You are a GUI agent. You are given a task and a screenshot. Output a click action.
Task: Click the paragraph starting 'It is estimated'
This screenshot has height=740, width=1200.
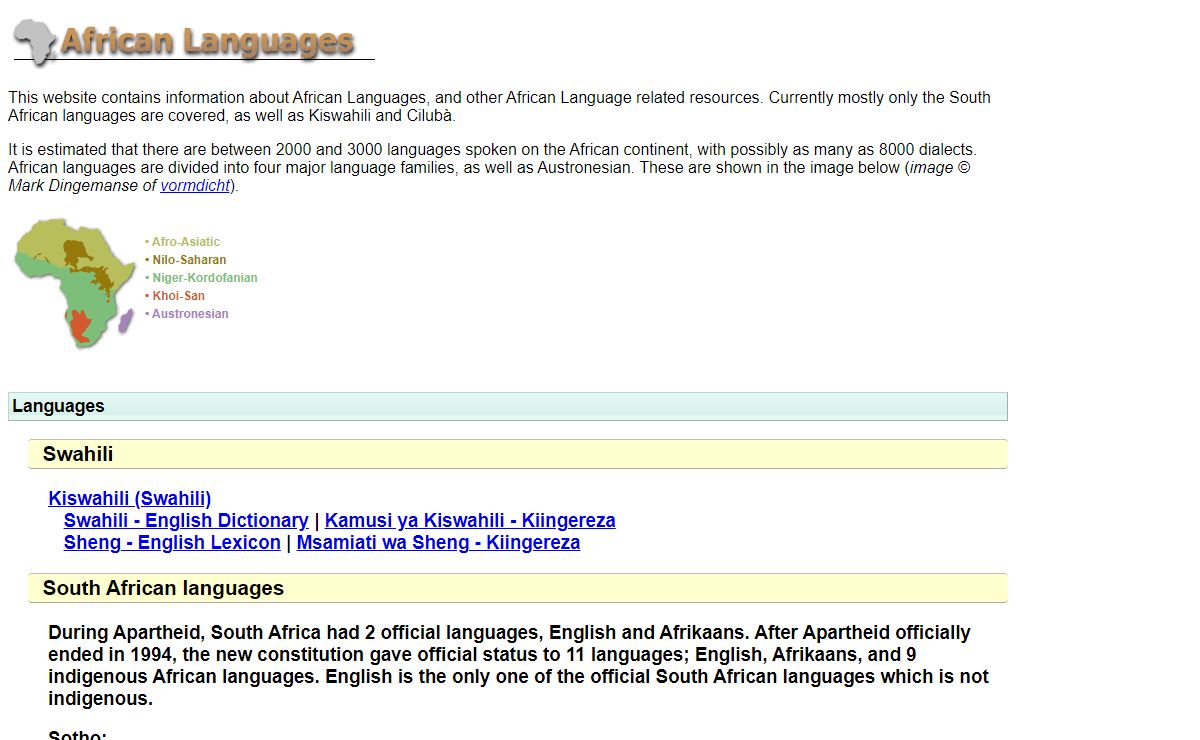tap(492, 167)
